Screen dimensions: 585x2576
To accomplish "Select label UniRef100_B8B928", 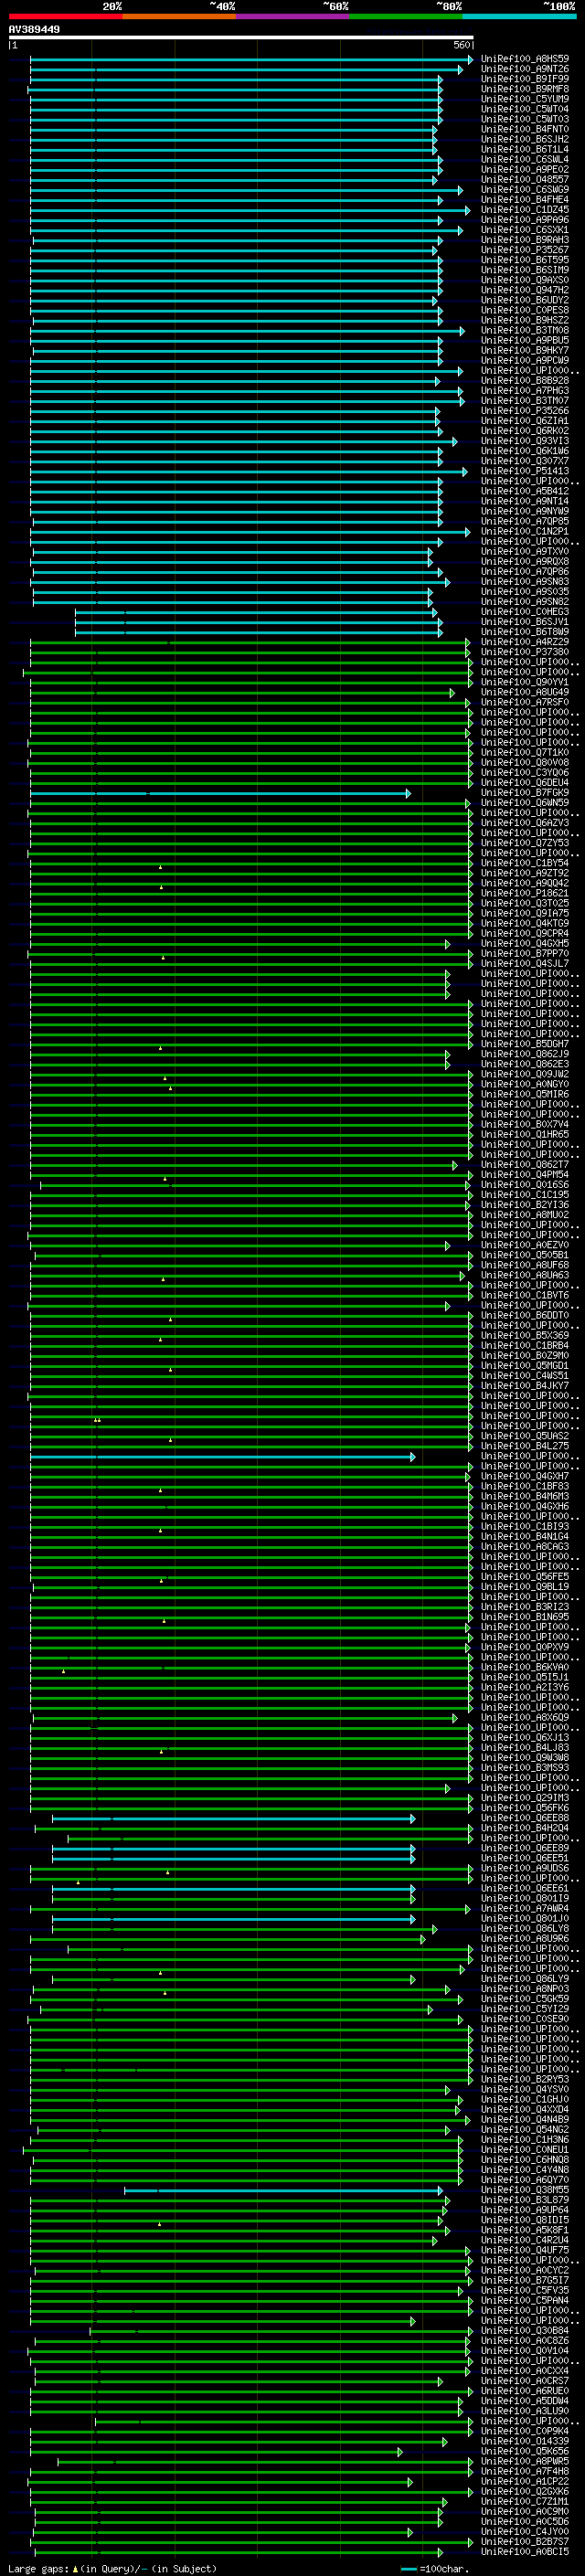I will [x=525, y=380].
